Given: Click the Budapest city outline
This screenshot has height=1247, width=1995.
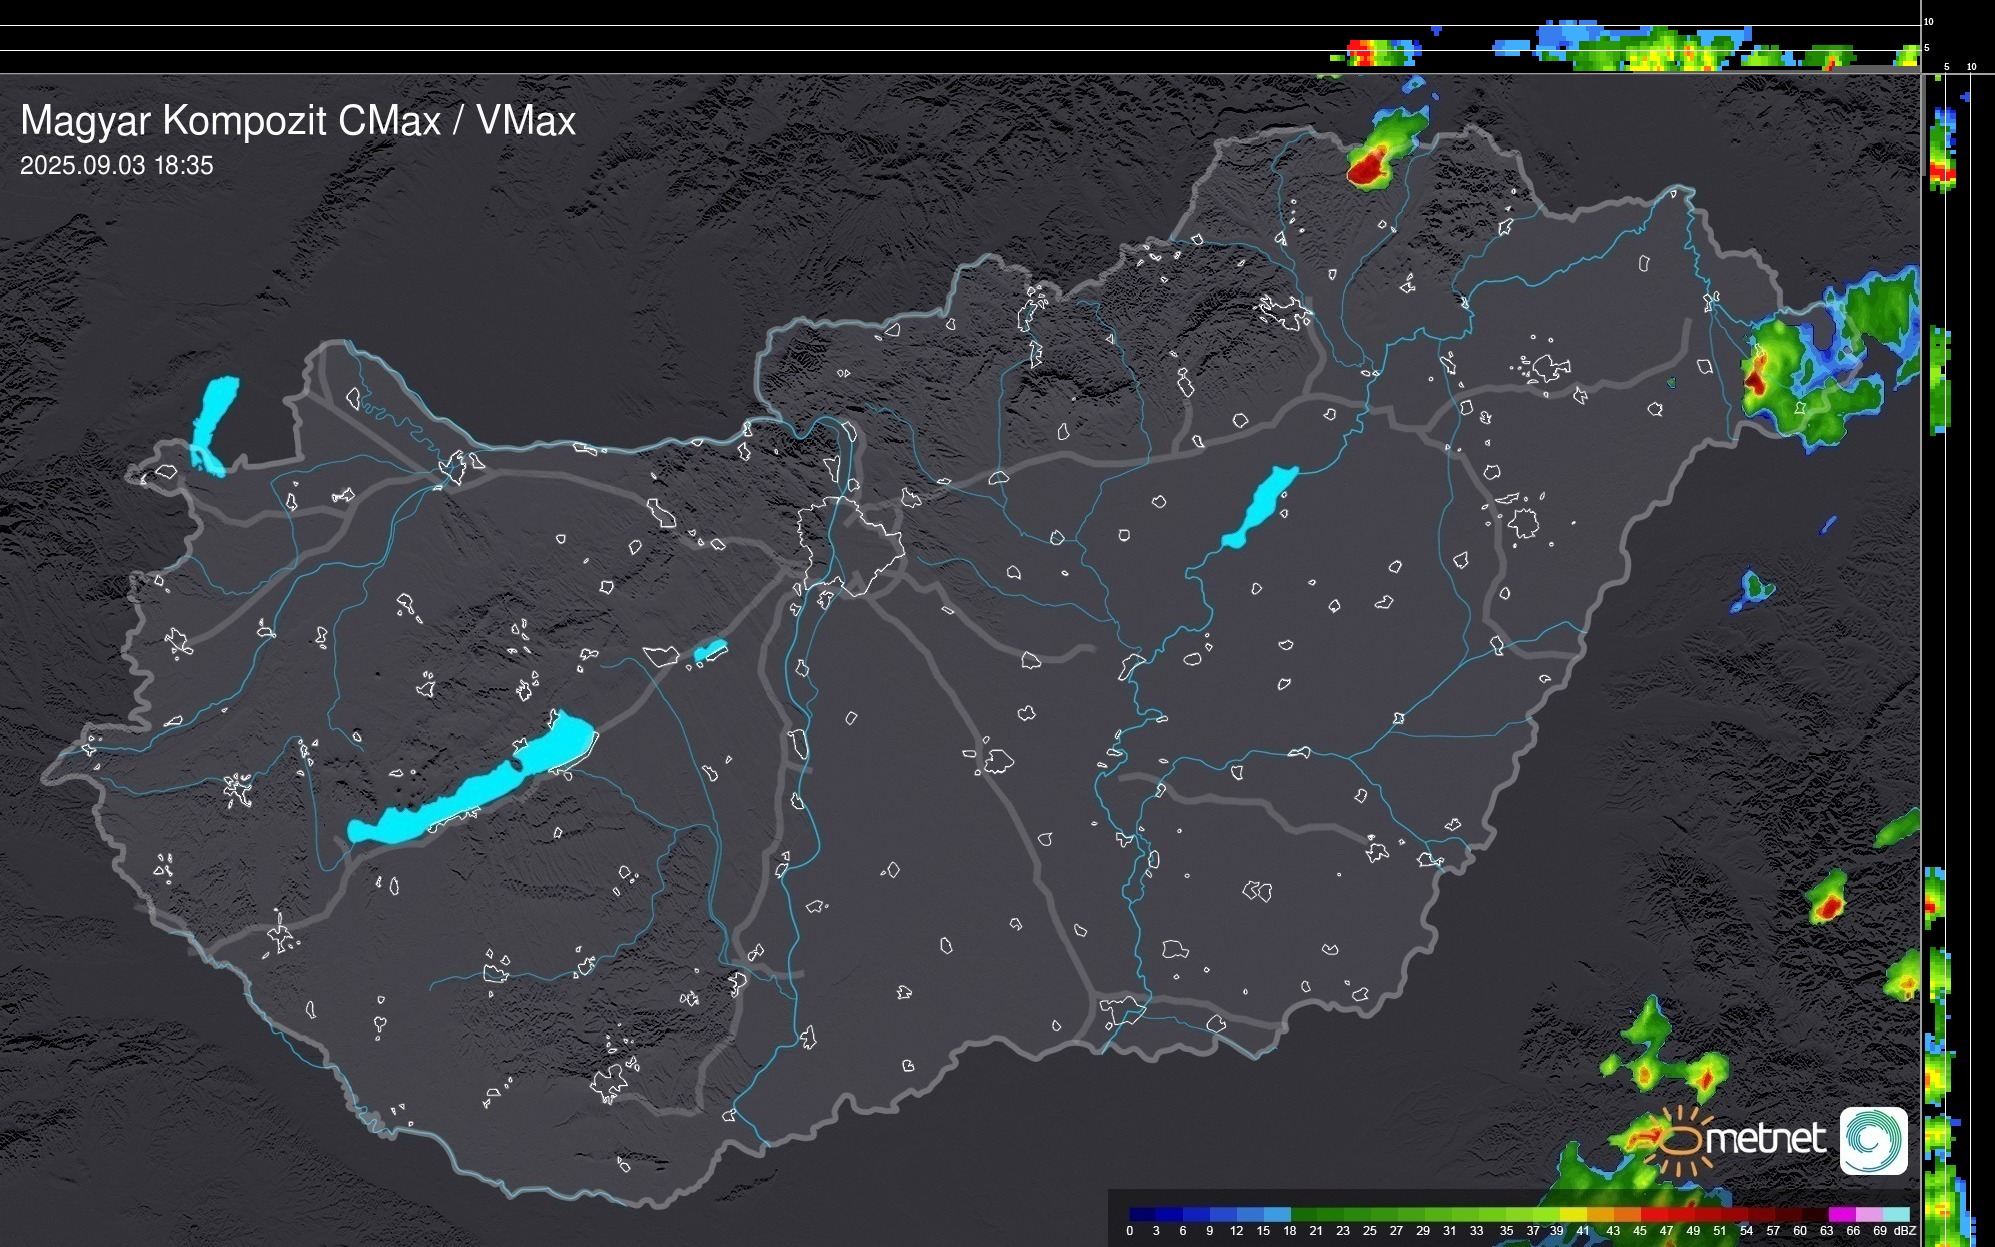Looking at the screenshot, I should click(850, 545).
